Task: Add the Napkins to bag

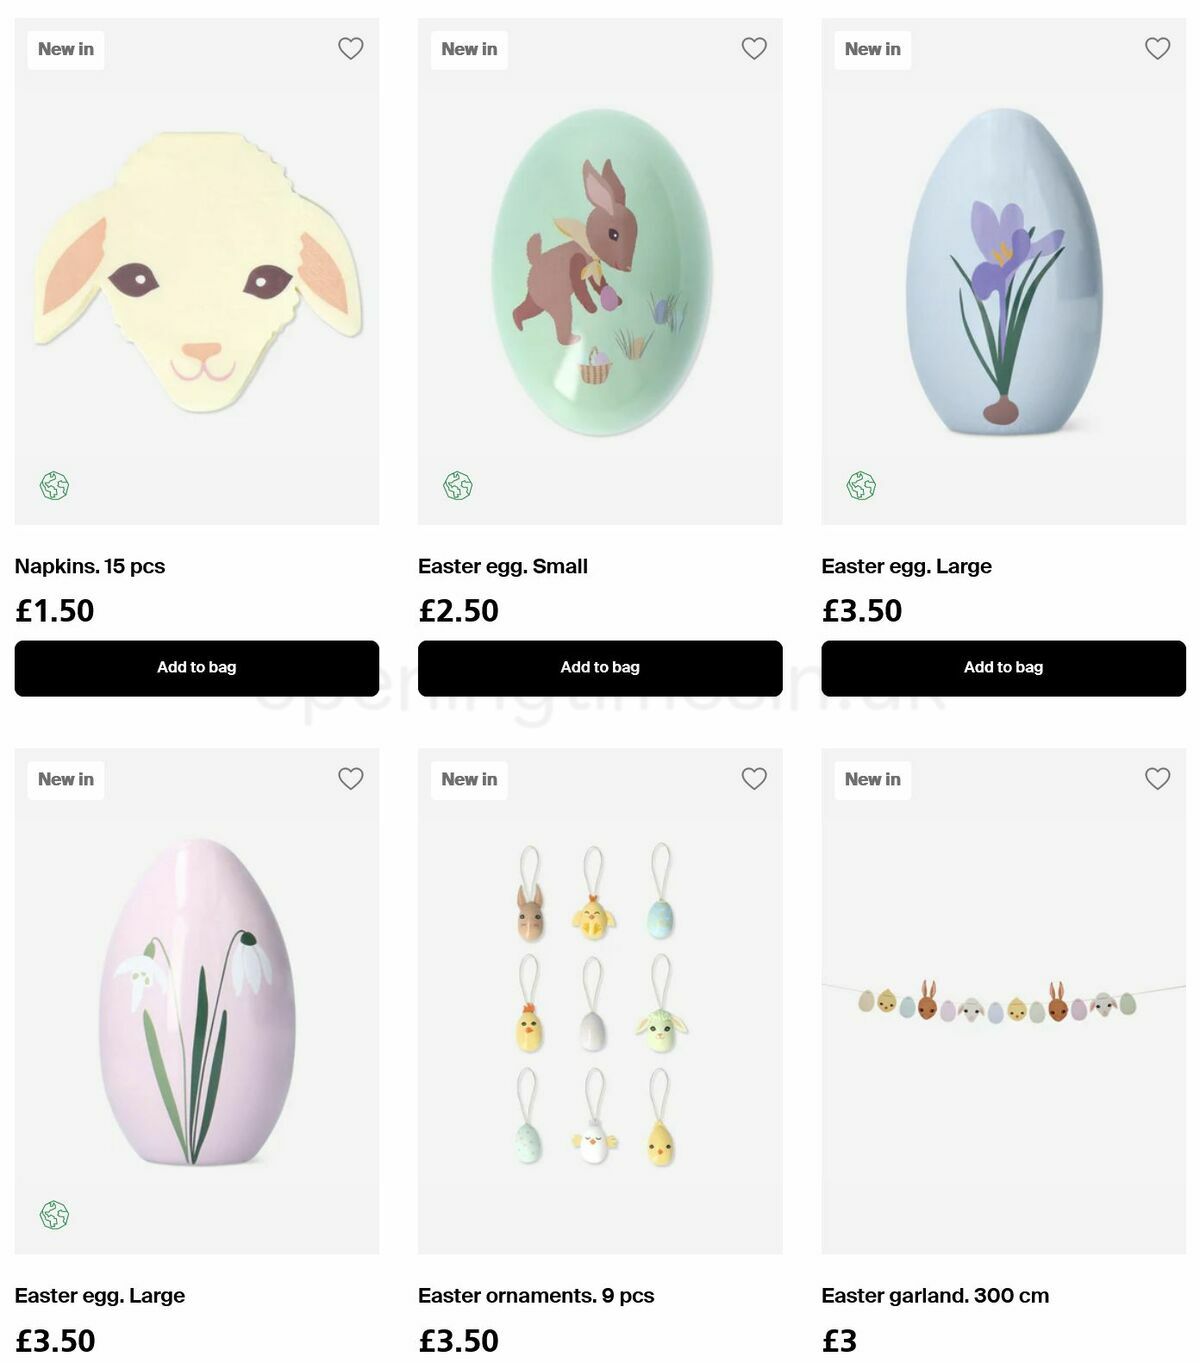Action: point(196,667)
